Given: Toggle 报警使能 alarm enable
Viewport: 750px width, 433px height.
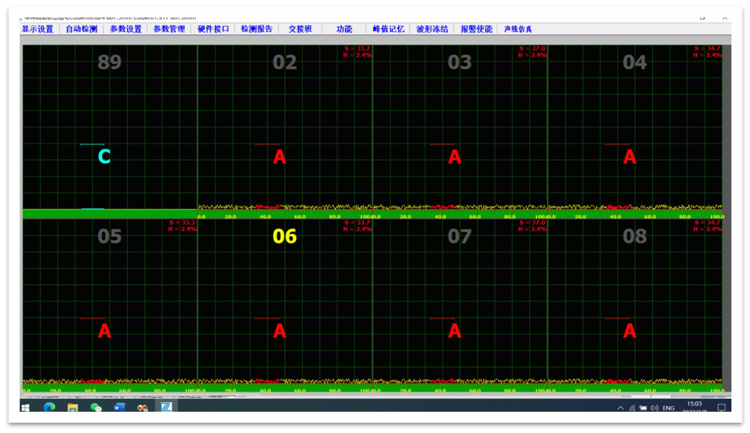Looking at the screenshot, I should click(476, 29).
